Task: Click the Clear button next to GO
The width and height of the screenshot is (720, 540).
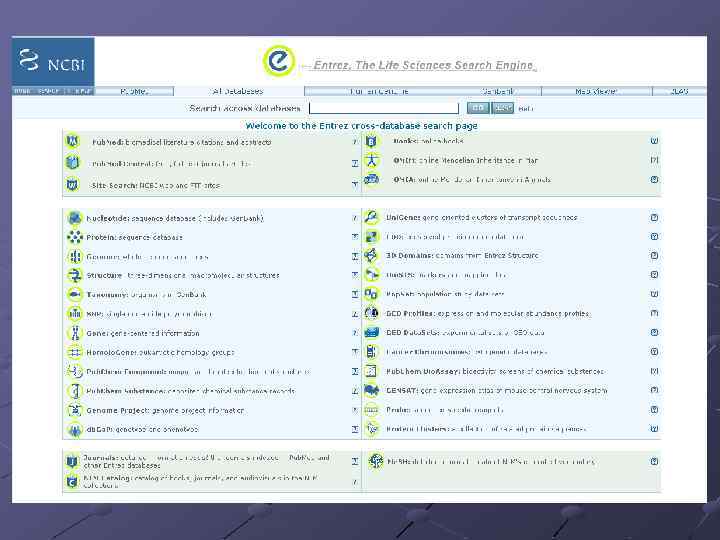Action: pyautogui.click(x=502, y=108)
